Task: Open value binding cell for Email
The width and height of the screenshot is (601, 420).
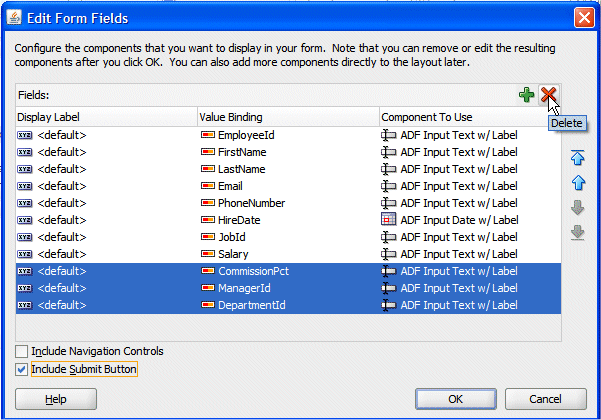Action: [288, 186]
